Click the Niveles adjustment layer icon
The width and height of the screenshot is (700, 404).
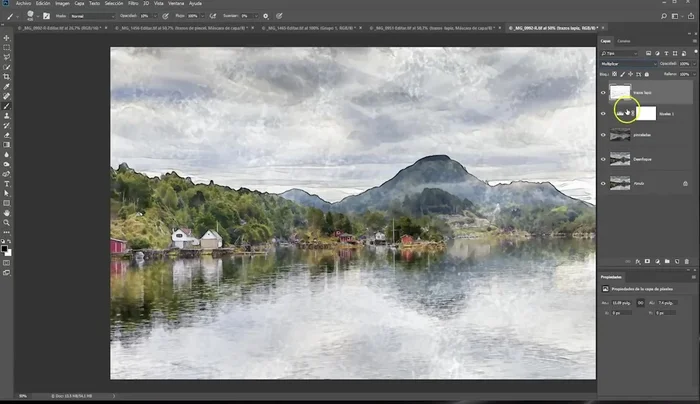[620, 113]
